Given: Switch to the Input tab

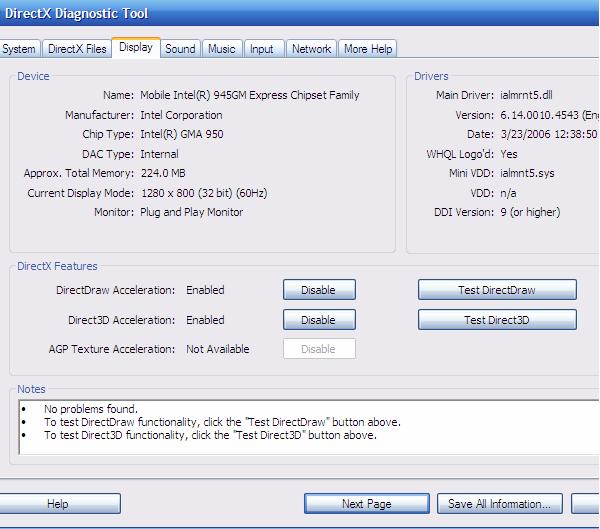Looking at the screenshot, I should (262, 49).
